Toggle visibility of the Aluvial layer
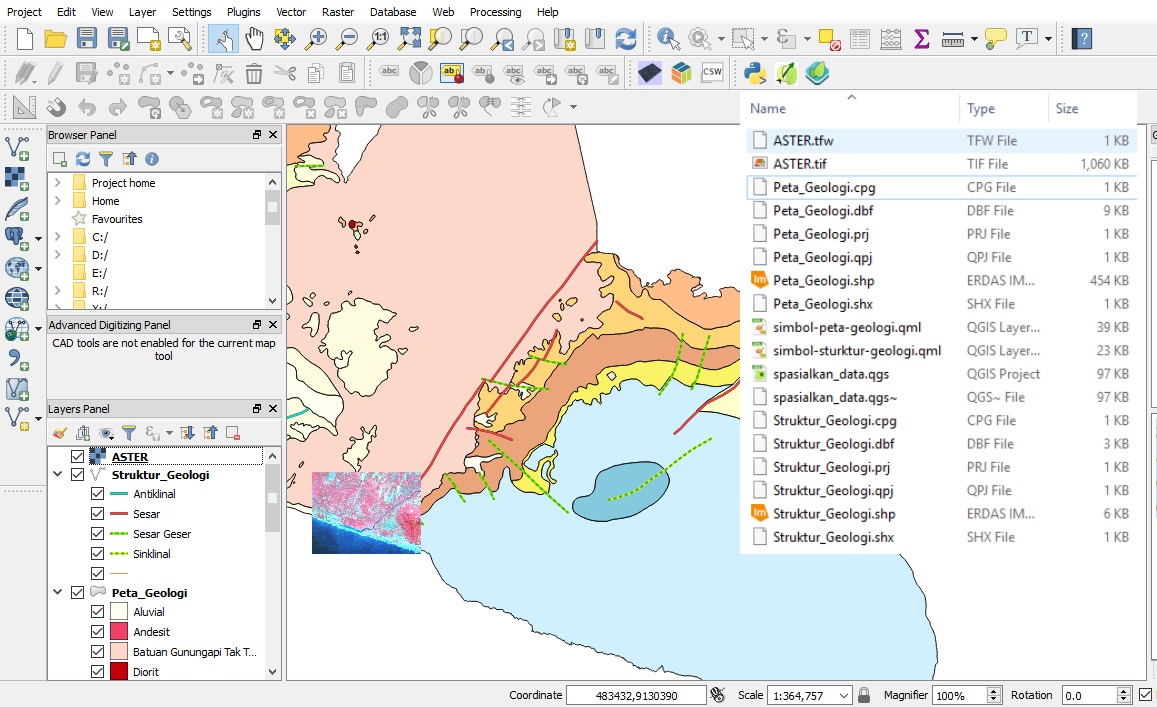The width and height of the screenshot is (1157, 707). click(97, 611)
